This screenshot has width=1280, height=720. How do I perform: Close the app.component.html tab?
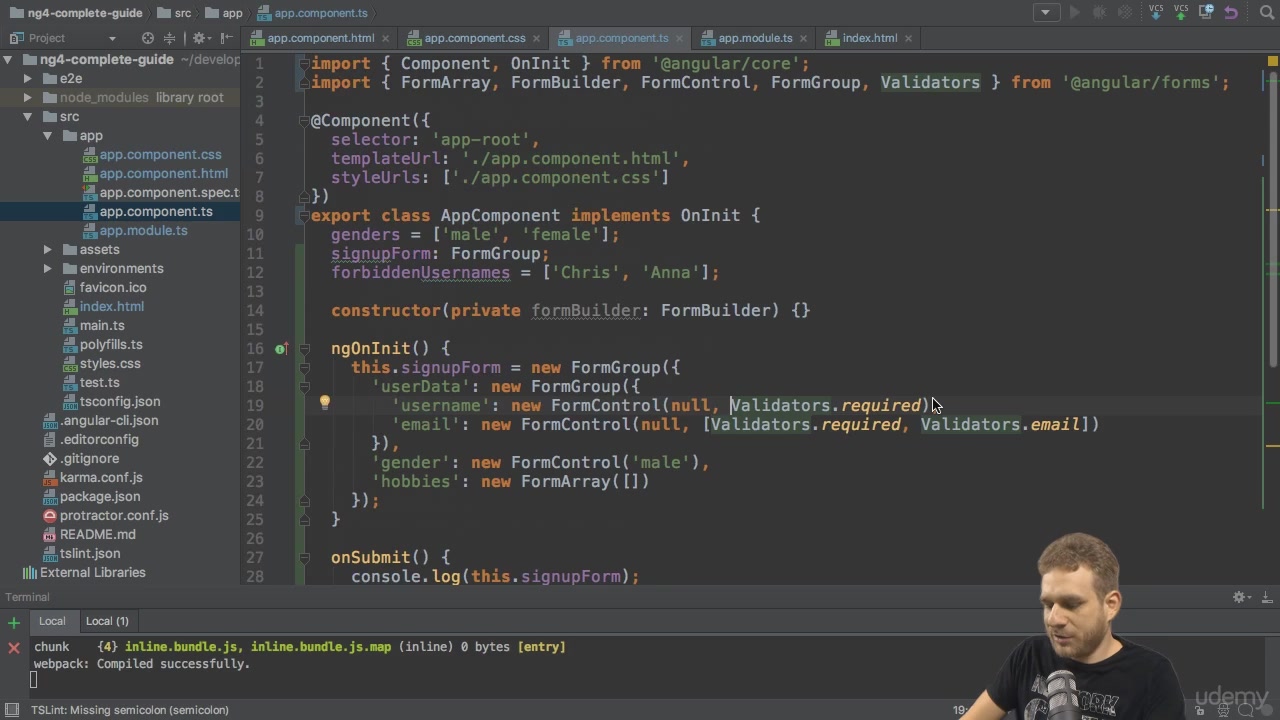tap(387, 38)
